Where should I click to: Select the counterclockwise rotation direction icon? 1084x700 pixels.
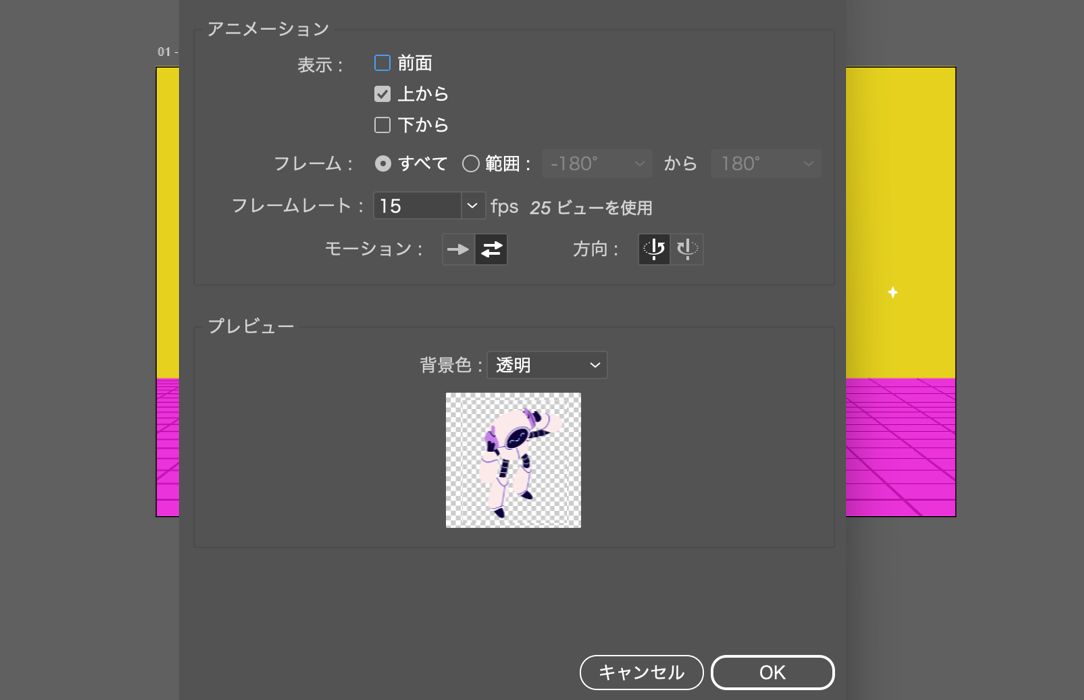[x=653, y=249]
